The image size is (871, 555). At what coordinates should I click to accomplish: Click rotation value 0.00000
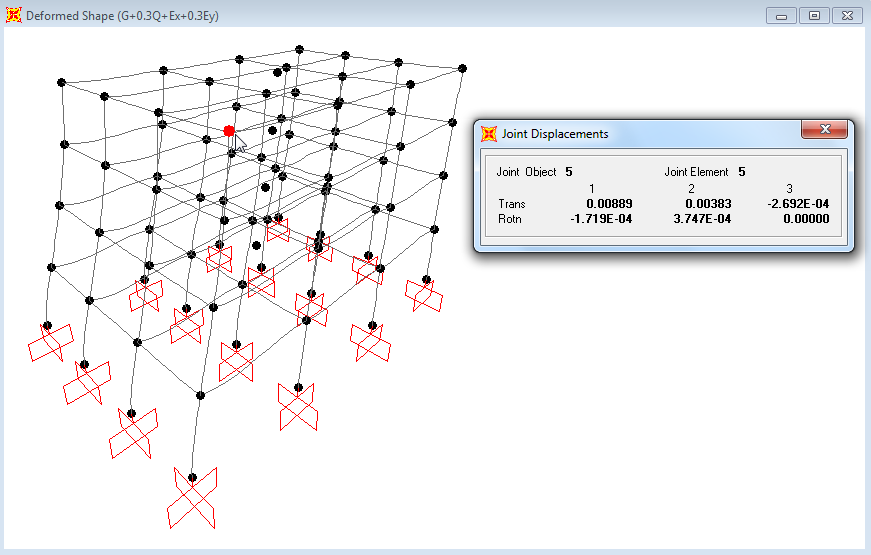806,219
